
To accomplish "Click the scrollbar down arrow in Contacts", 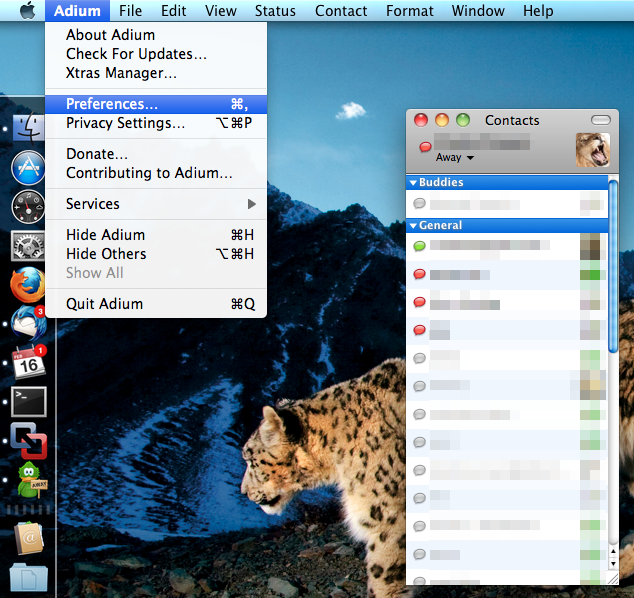I will (x=613, y=563).
